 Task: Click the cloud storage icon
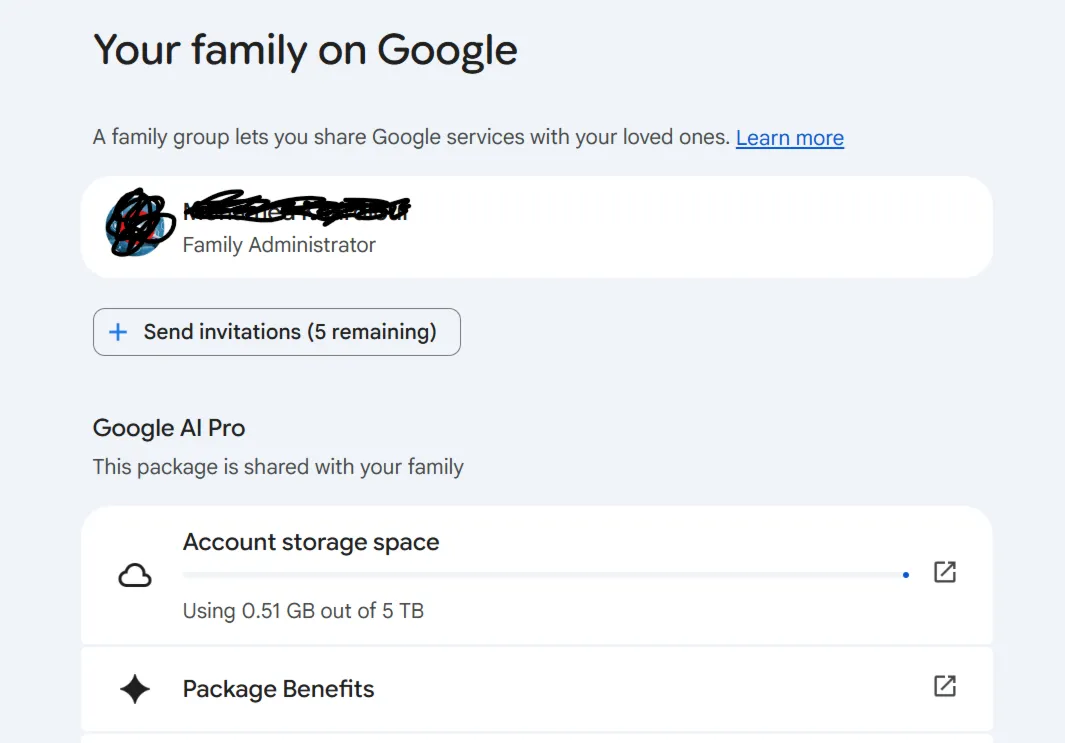135,576
